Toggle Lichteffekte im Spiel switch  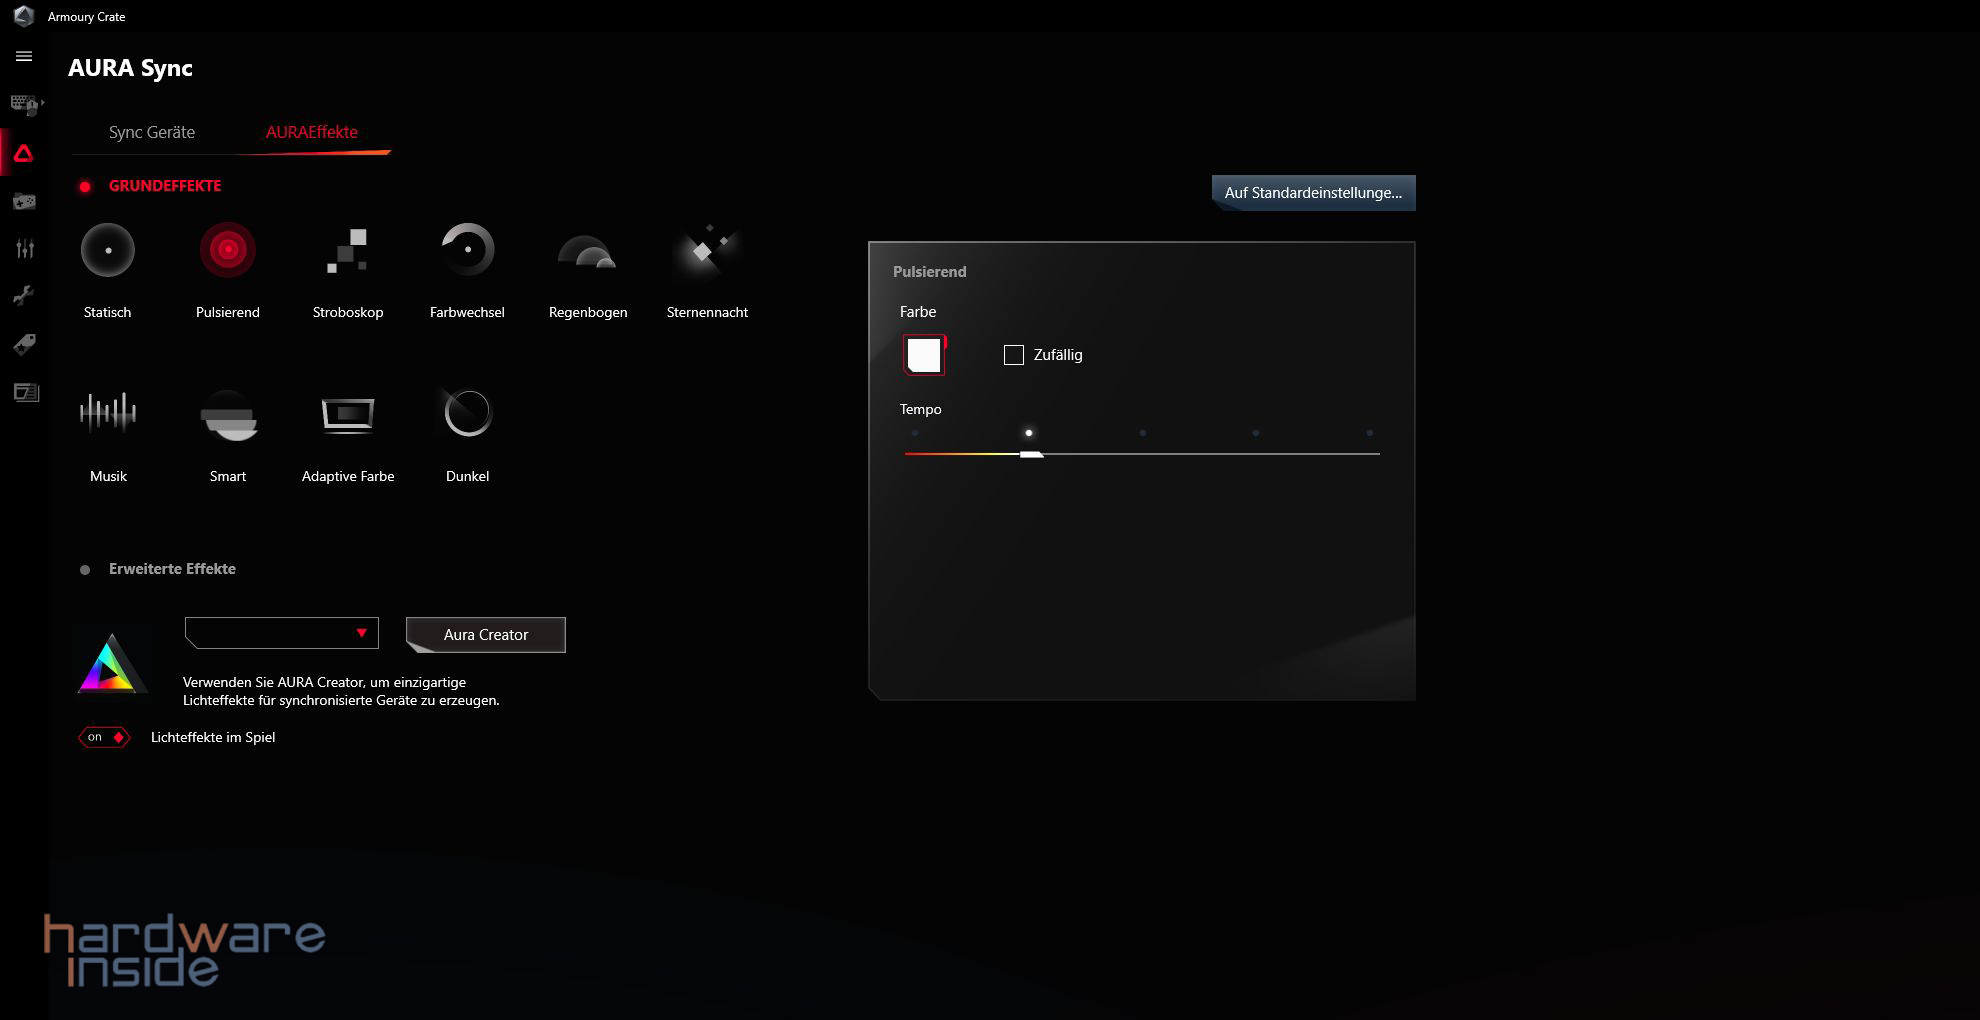point(104,738)
